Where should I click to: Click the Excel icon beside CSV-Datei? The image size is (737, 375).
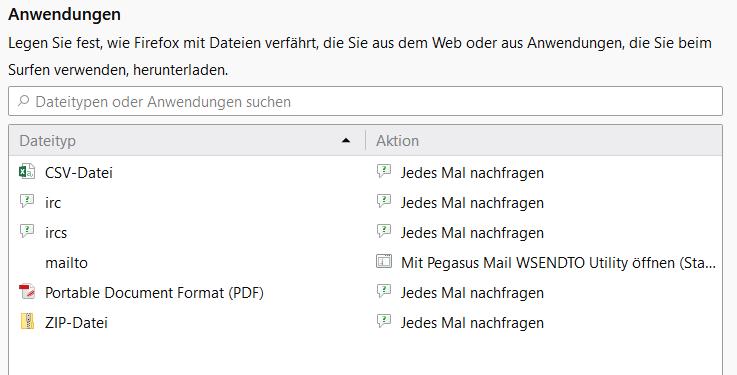pos(27,172)
